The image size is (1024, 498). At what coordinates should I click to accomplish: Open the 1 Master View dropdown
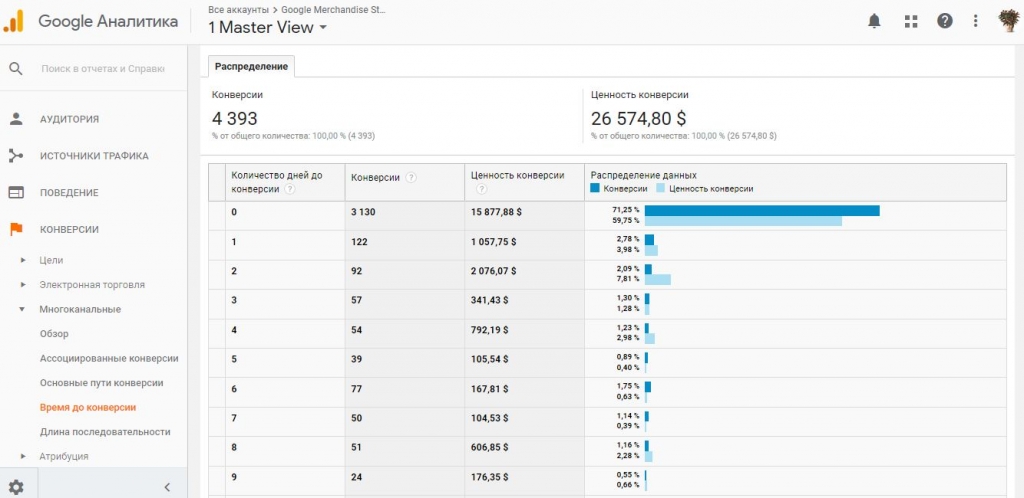[x=268, y=28]
